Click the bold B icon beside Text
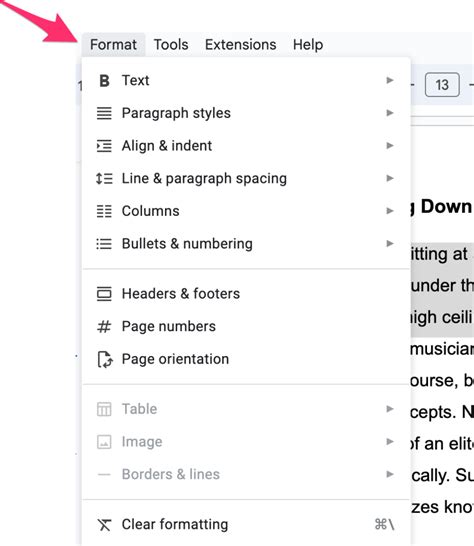 coord(104,80)
